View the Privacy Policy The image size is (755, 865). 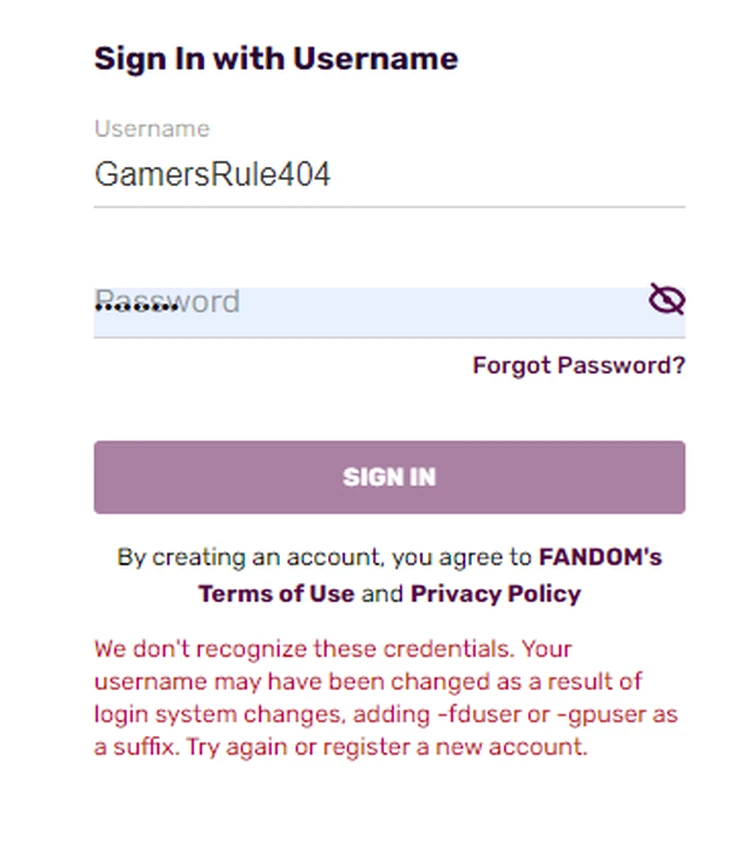pos(495,593)
